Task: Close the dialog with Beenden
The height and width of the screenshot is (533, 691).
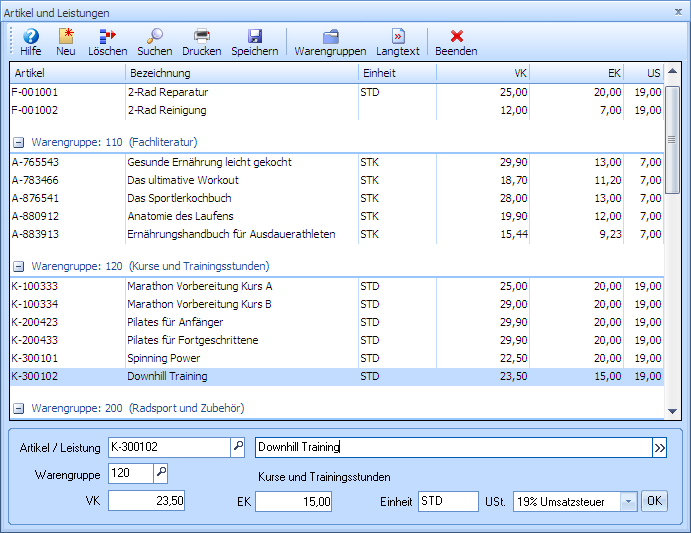Action: pyautogui.click(x=456, y=42)
